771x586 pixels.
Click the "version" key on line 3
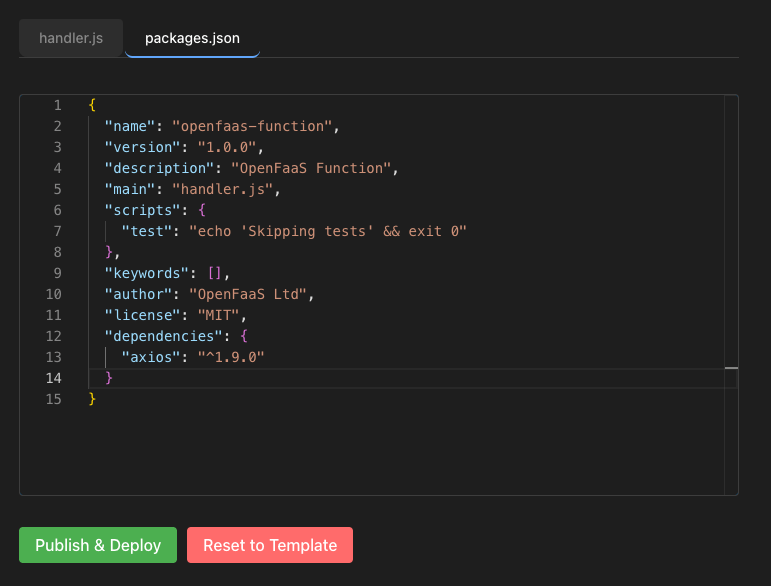tap(143, 147)
